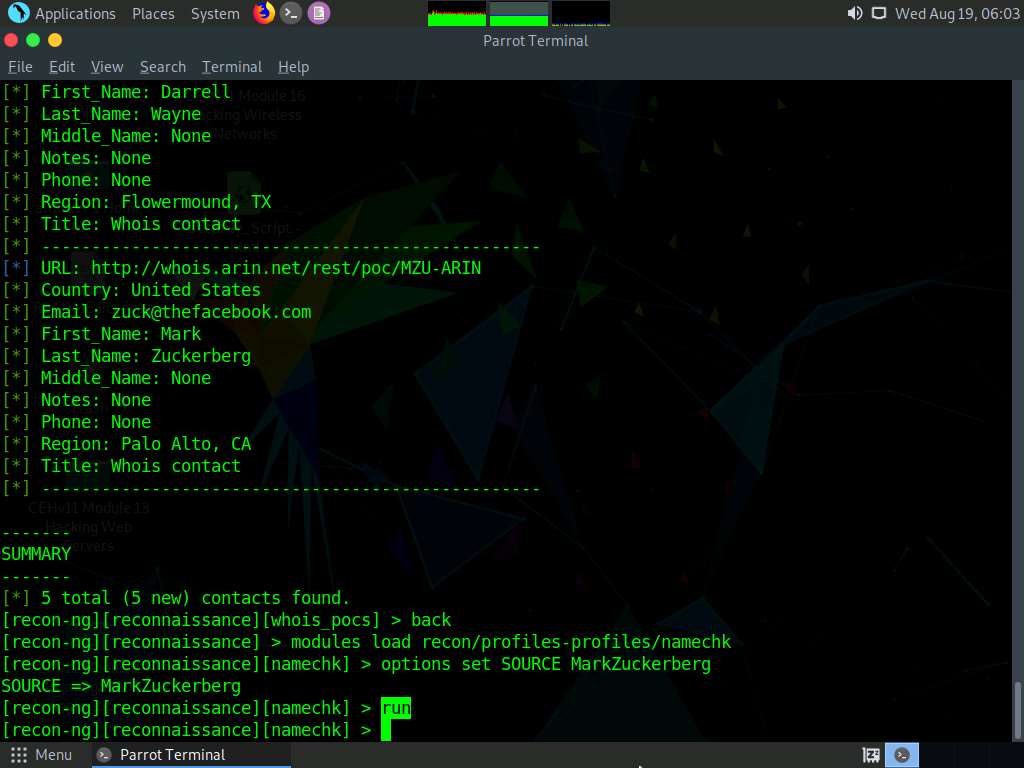The image size is (1024, 768).
Task: Click the third system monitor graph
Action: (581, 13)
